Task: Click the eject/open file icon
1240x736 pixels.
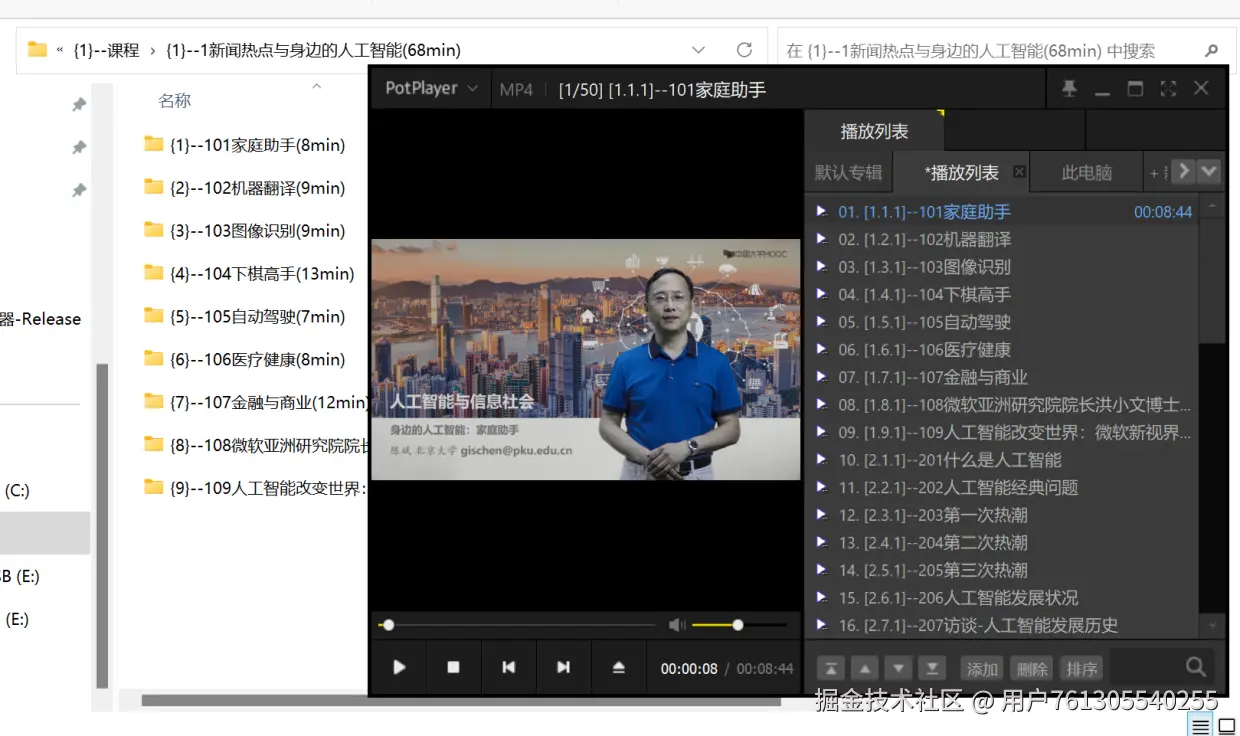Action: point(618,667)
